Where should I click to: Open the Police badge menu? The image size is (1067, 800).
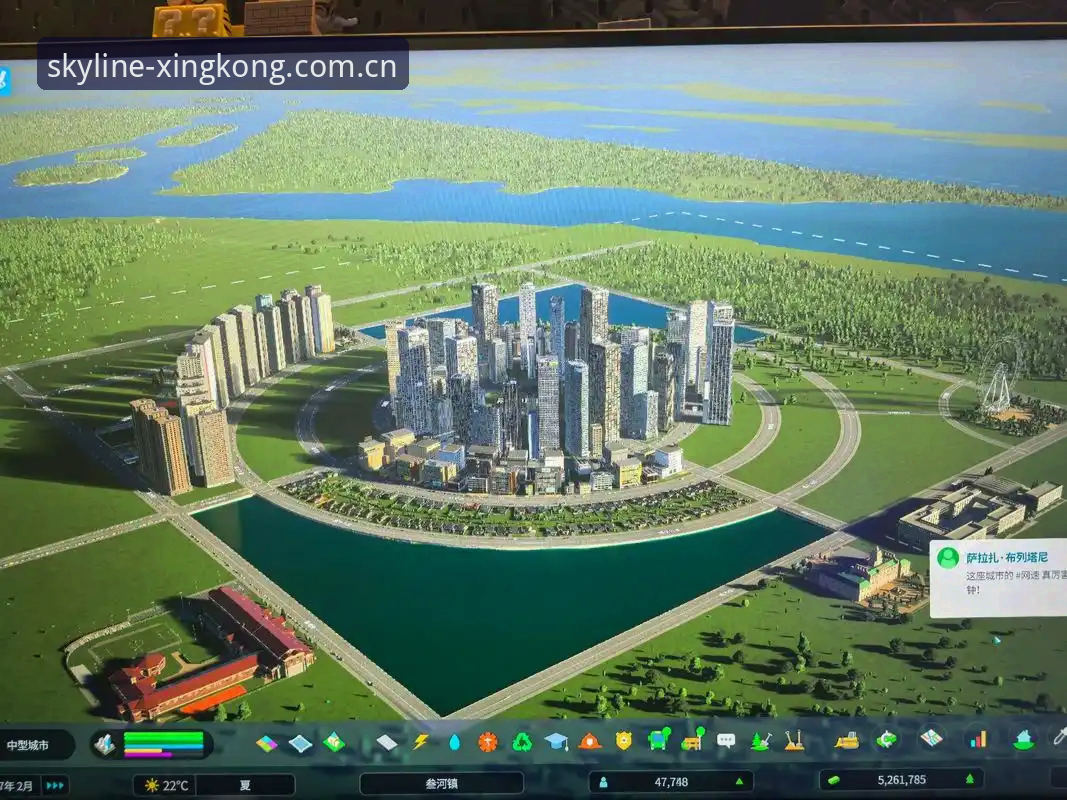[623, 741]
